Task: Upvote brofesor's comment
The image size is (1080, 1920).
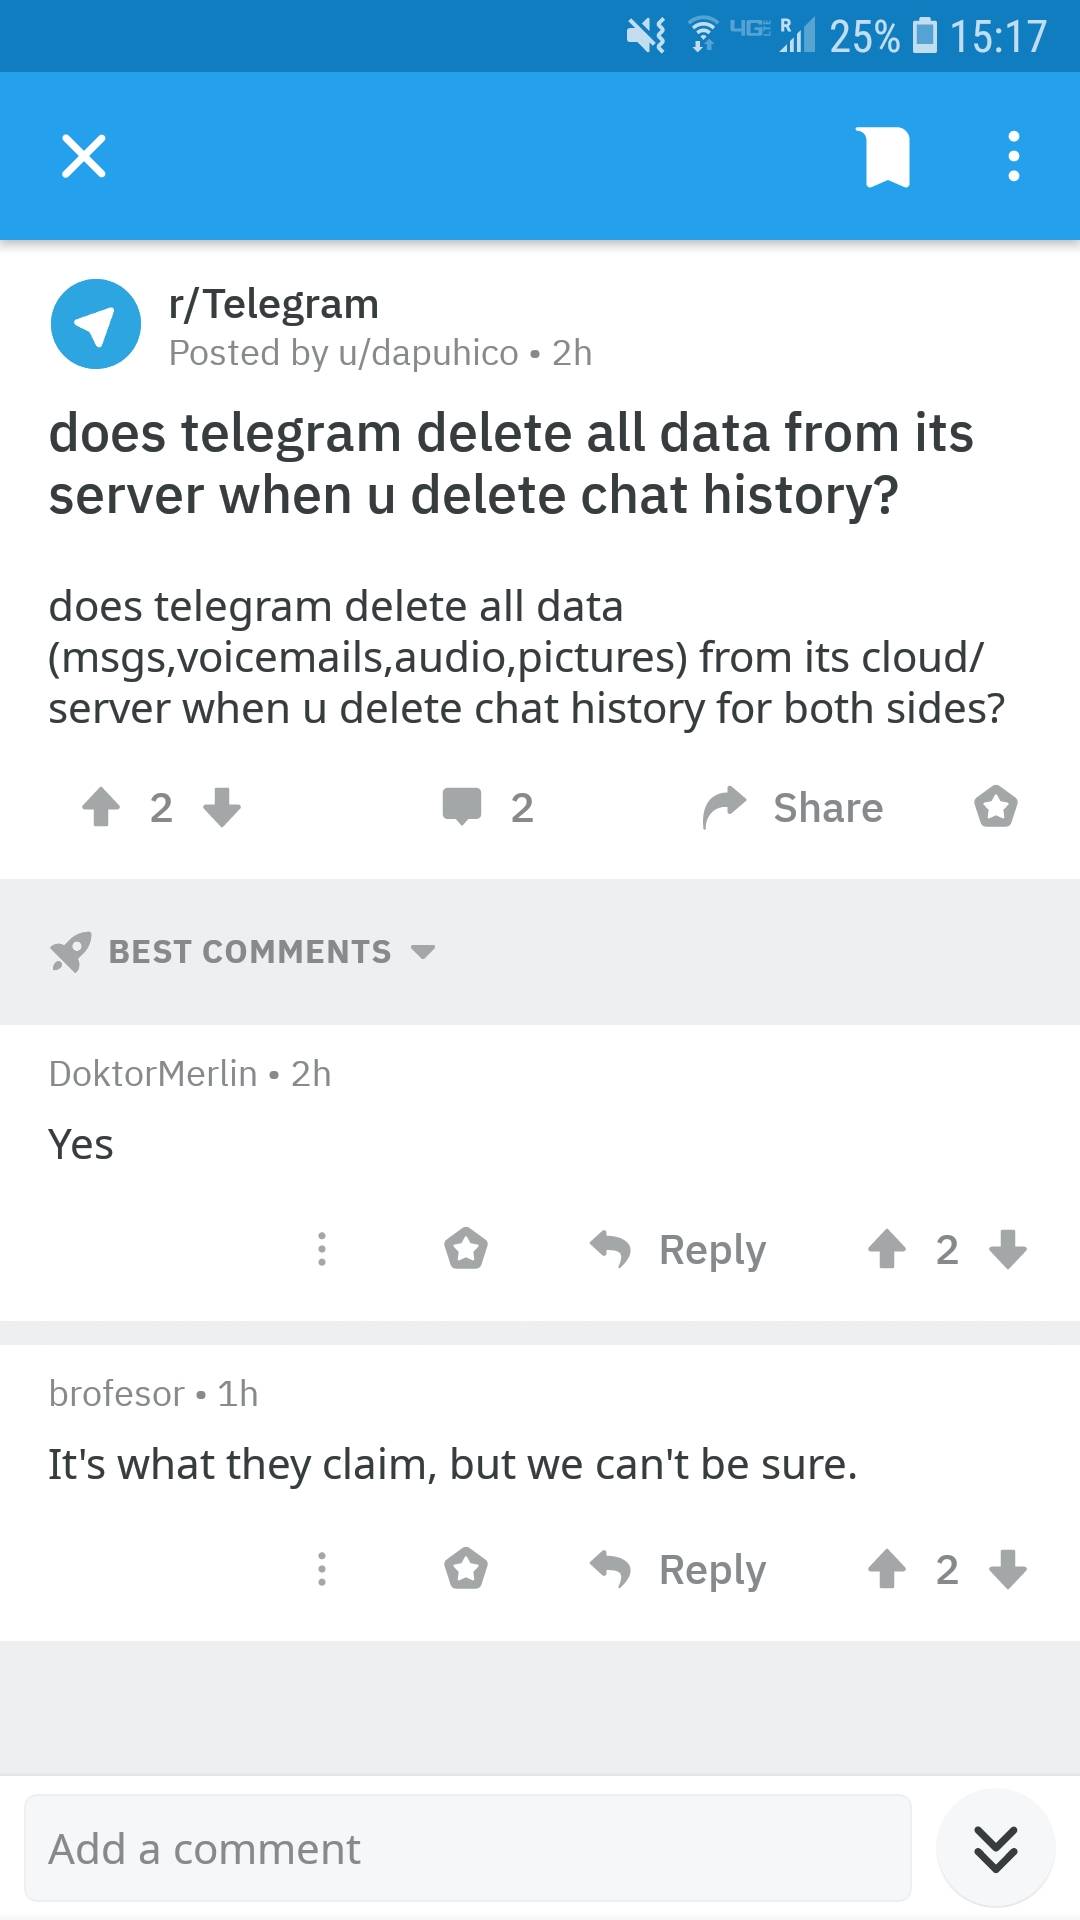Action: [x=884, y=1569]
